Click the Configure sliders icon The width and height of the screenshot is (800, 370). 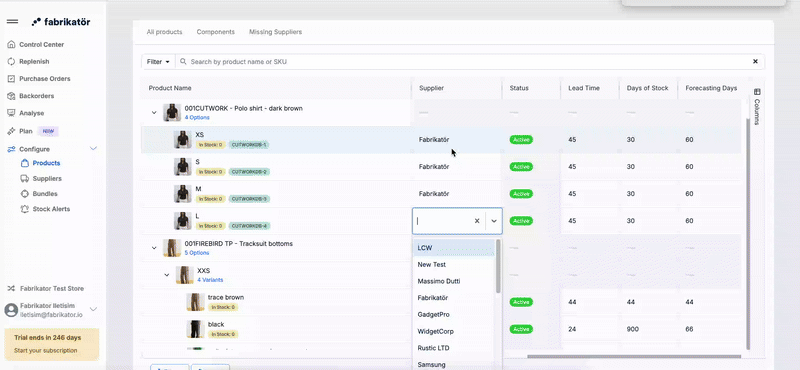point(11,149)
